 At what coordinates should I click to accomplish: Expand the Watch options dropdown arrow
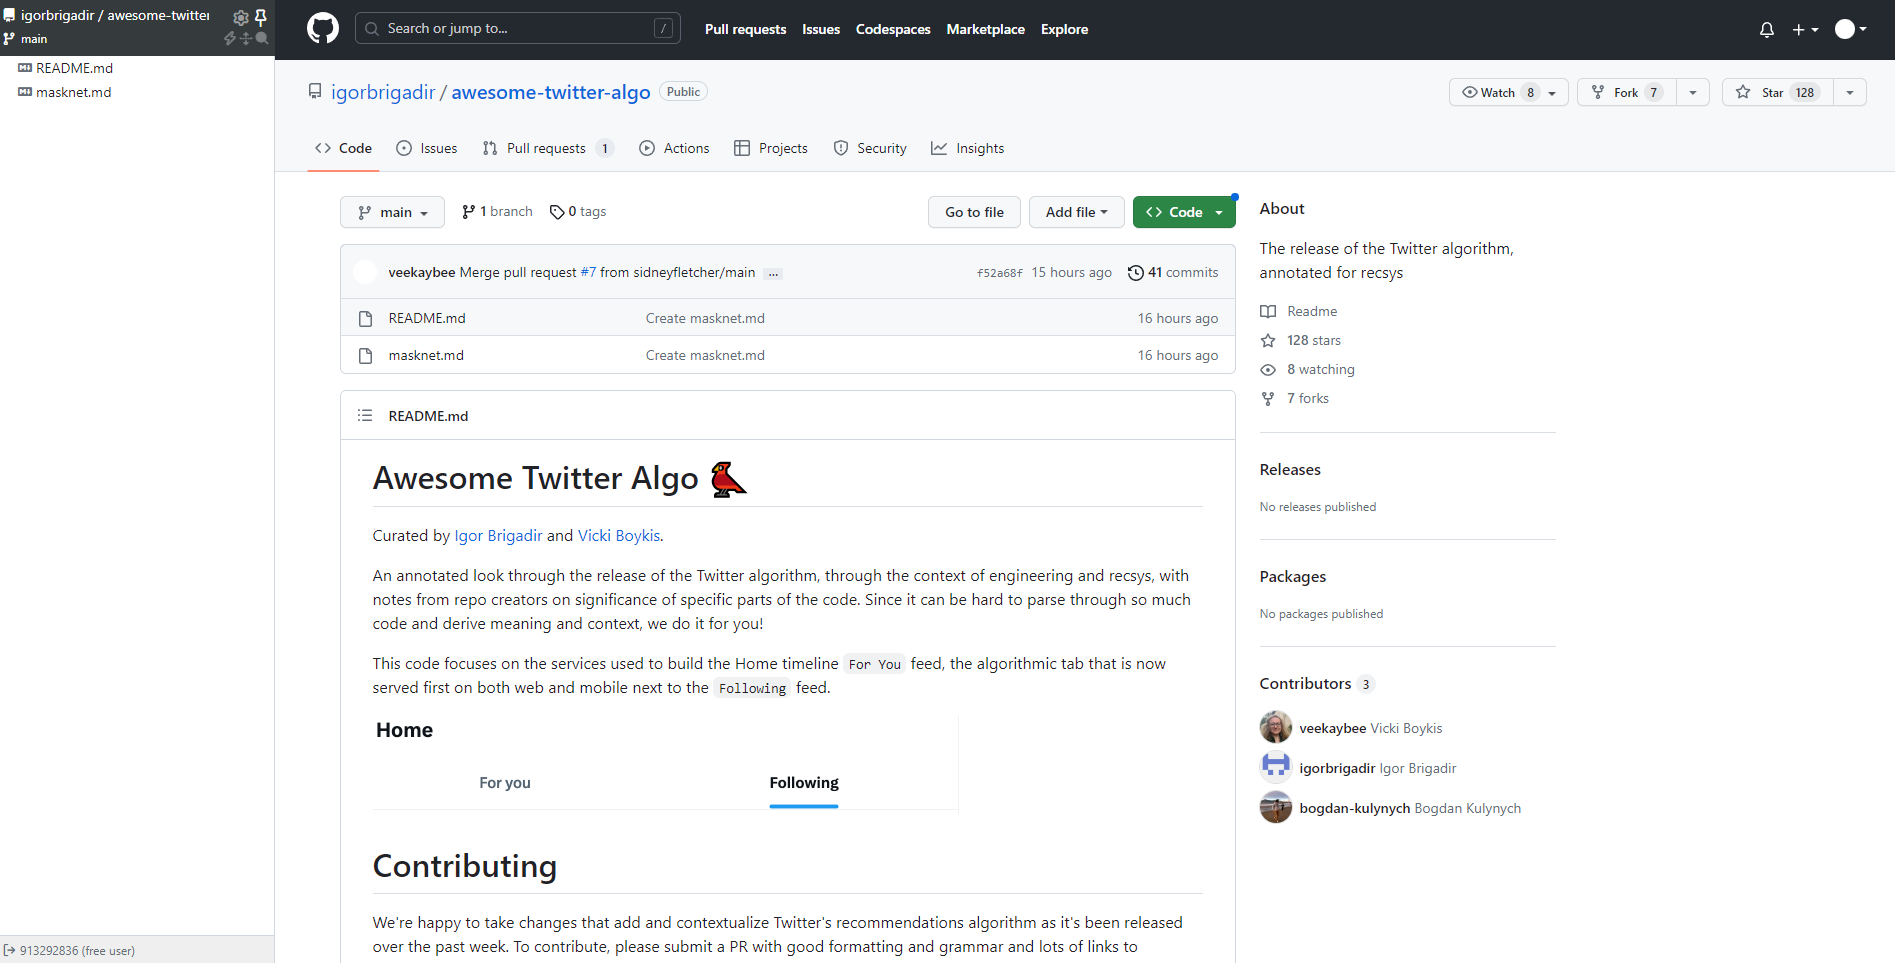[1553, 92]
